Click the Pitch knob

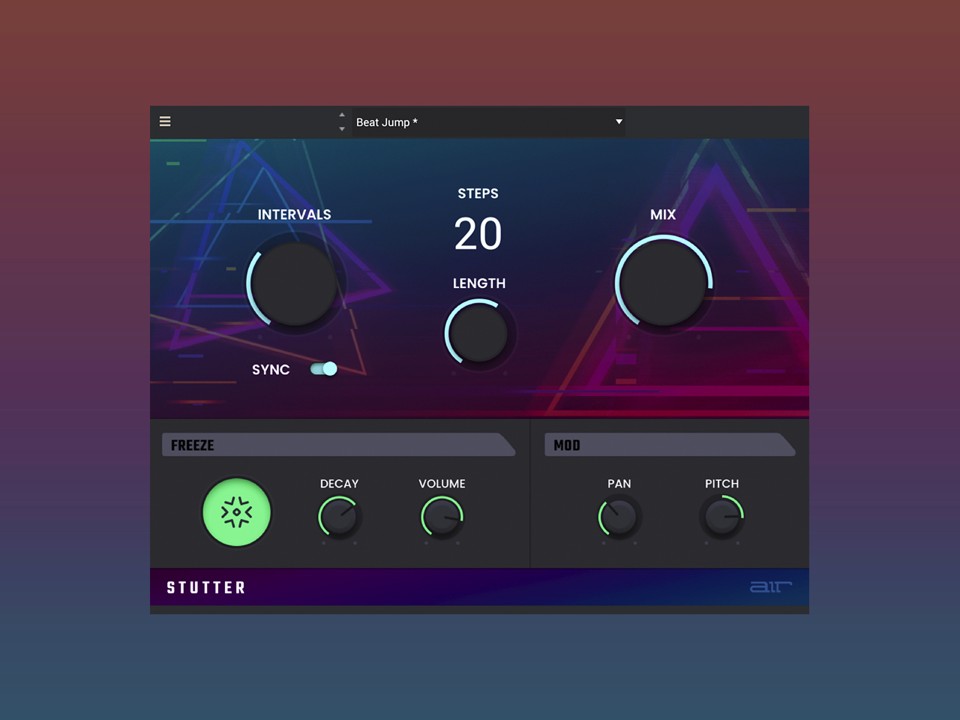(x=721, y=517)
